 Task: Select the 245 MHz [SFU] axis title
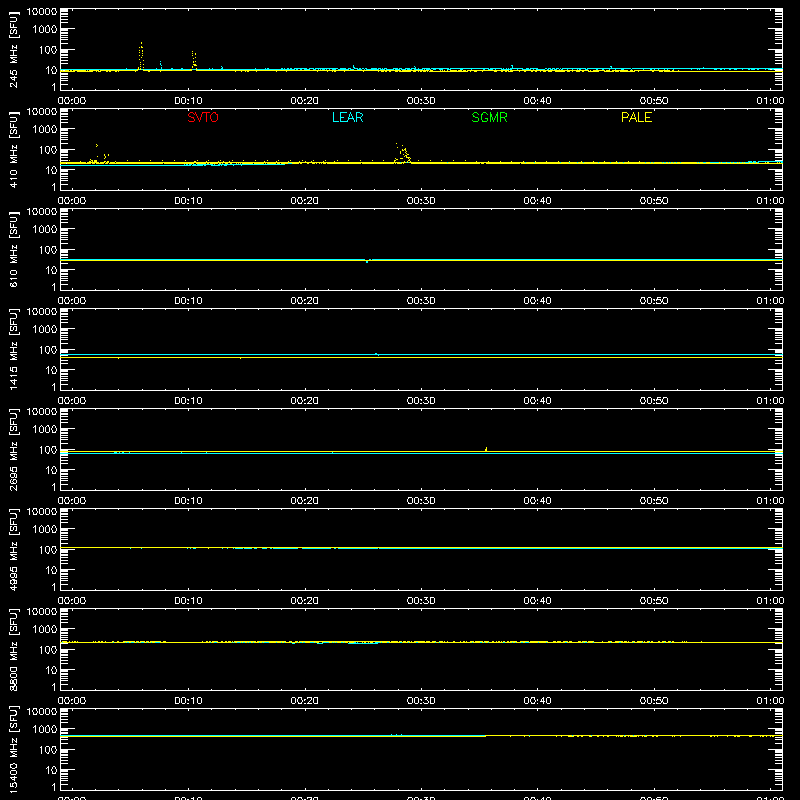tap(14, 49)
